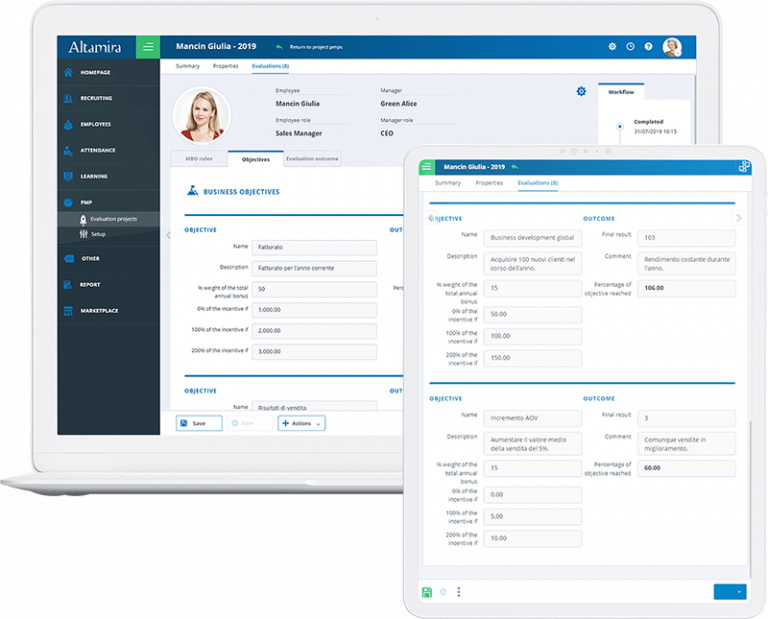
Task: Click Mancin Giulia's profile photo
Action: (x=201, y=116)
